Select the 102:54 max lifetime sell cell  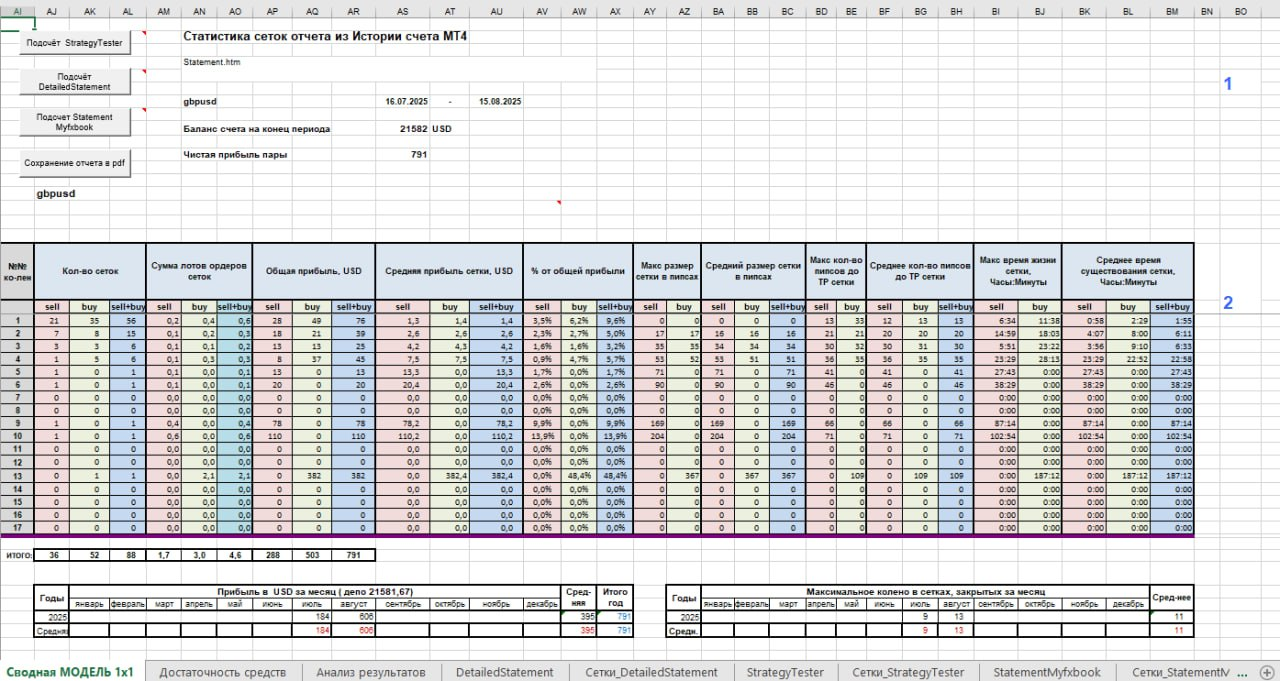click(x=996, y=437)
